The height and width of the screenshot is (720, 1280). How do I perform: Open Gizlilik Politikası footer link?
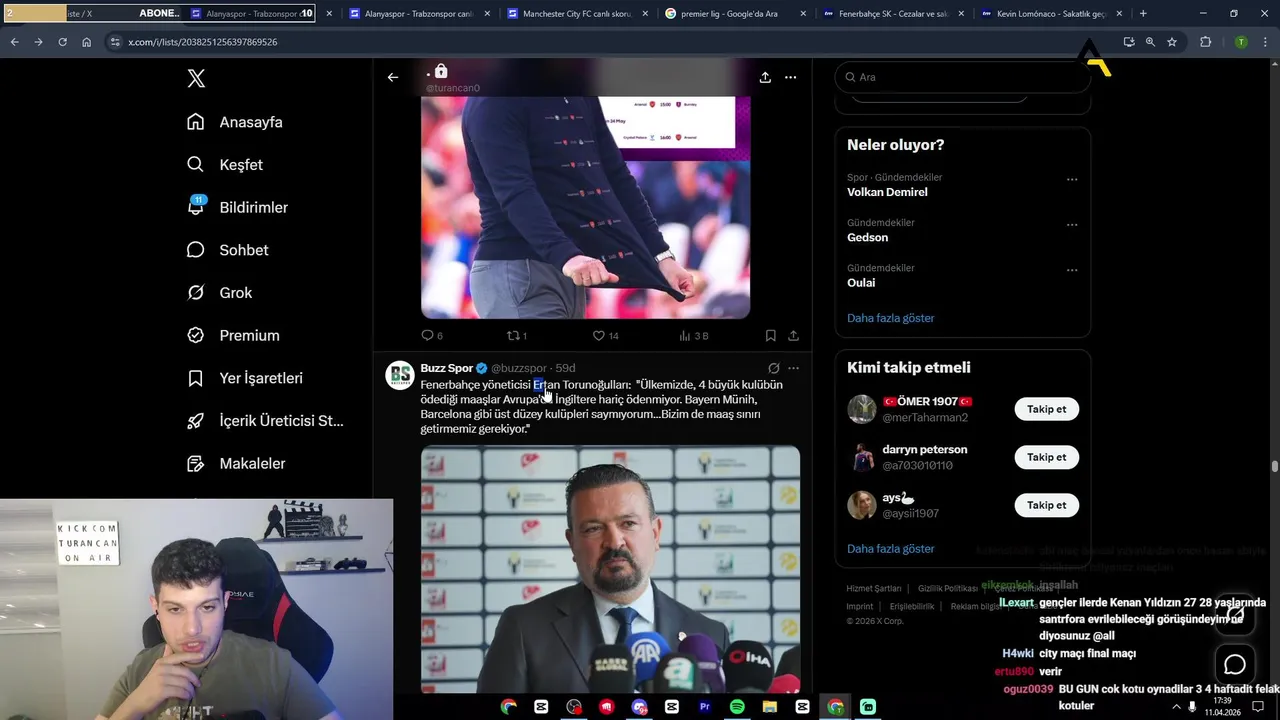[947, 589]
